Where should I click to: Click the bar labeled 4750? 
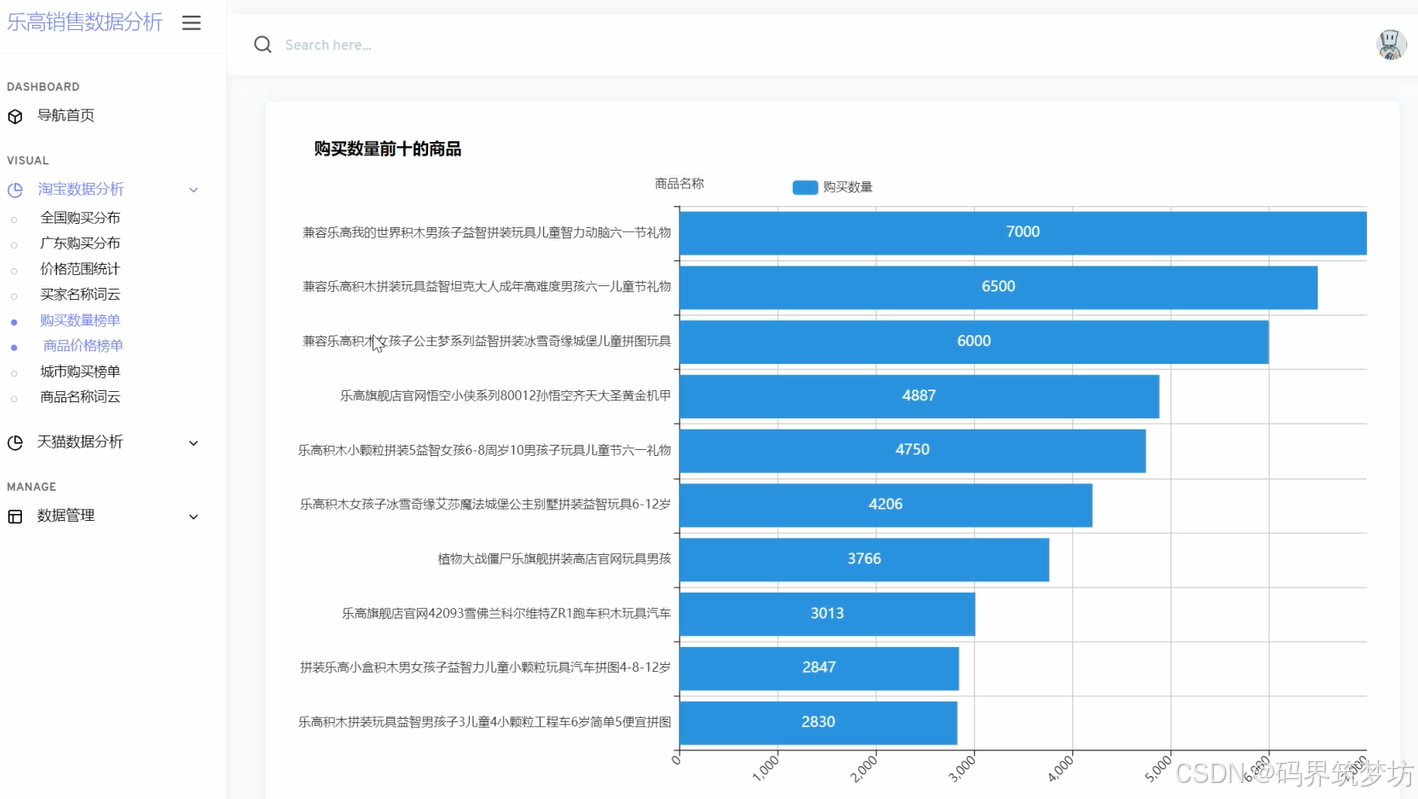point(912,450)
